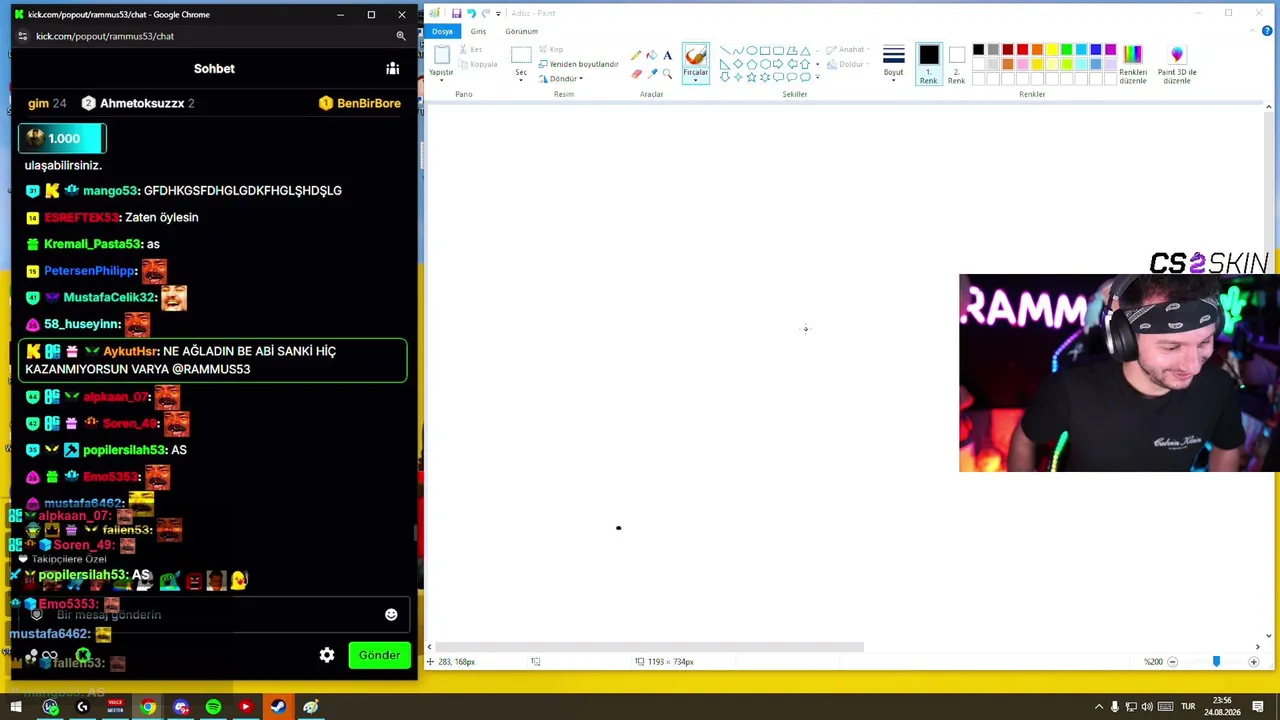Select the Pencil tool in Paint
The height and width of the screenshot is (720, 1280).
(636, 56)
